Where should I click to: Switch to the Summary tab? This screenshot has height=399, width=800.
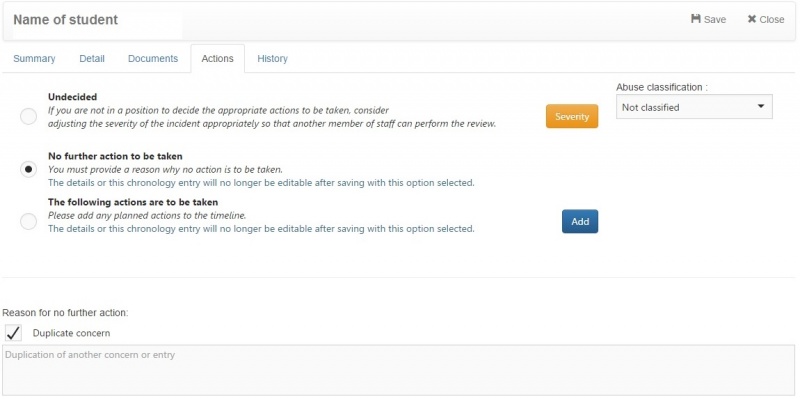(34, 59)
